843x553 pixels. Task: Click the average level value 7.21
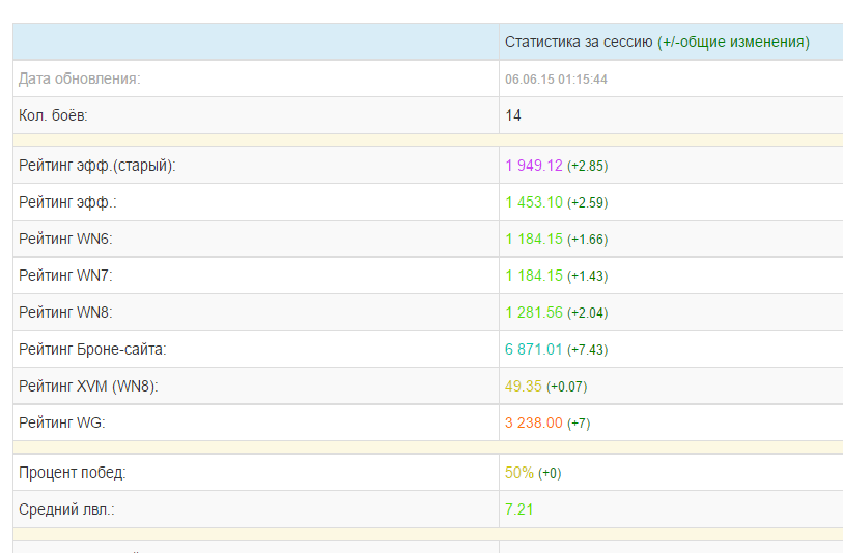(x=519, y=509)
